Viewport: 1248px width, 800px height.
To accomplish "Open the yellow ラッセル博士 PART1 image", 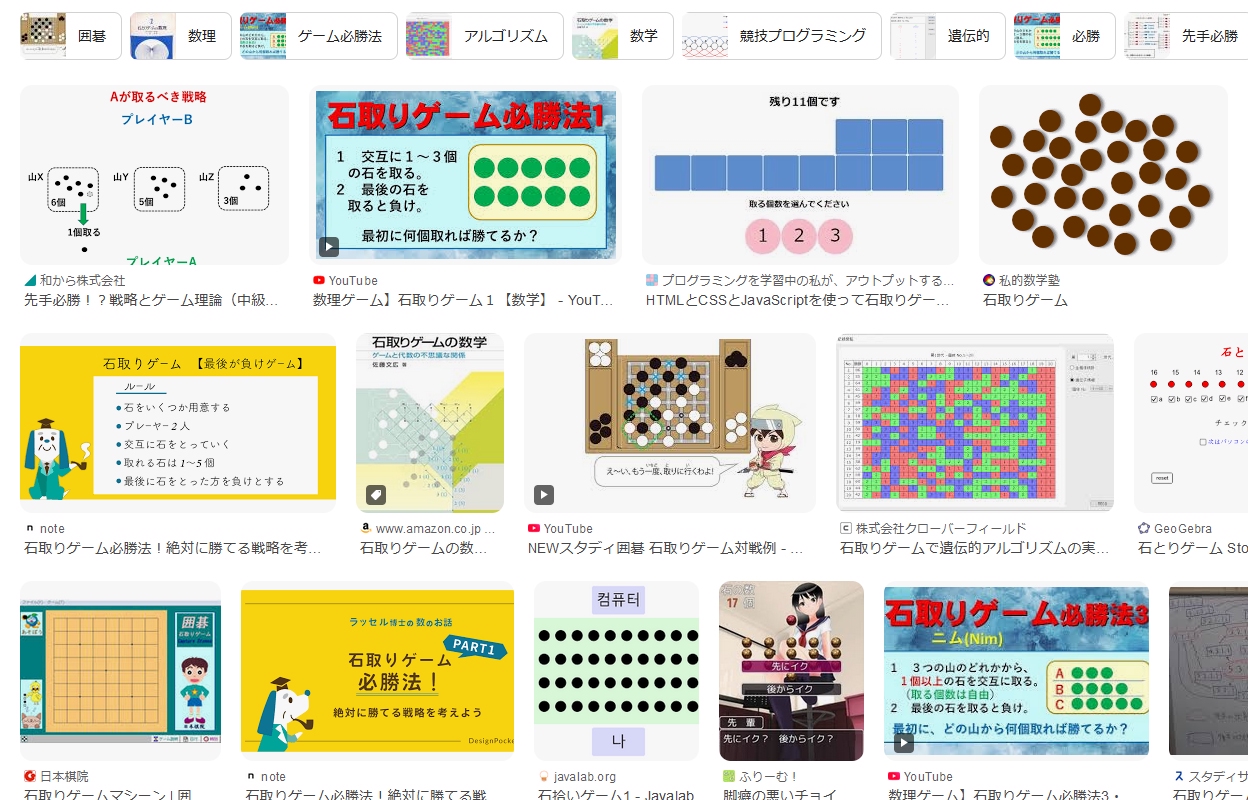I will [377, 671].
